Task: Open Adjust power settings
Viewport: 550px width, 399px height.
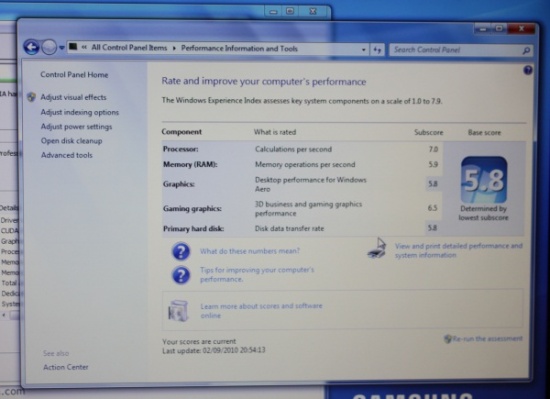Action: tap(76, 127)
